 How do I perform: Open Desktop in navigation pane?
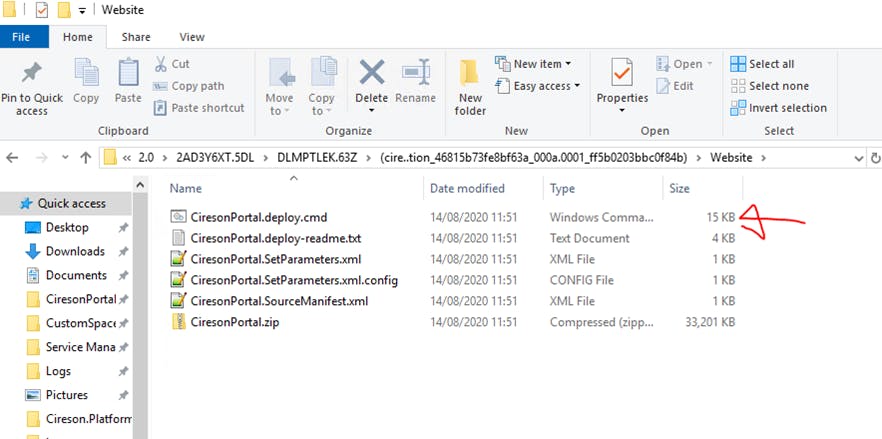(x=67, y=227)
